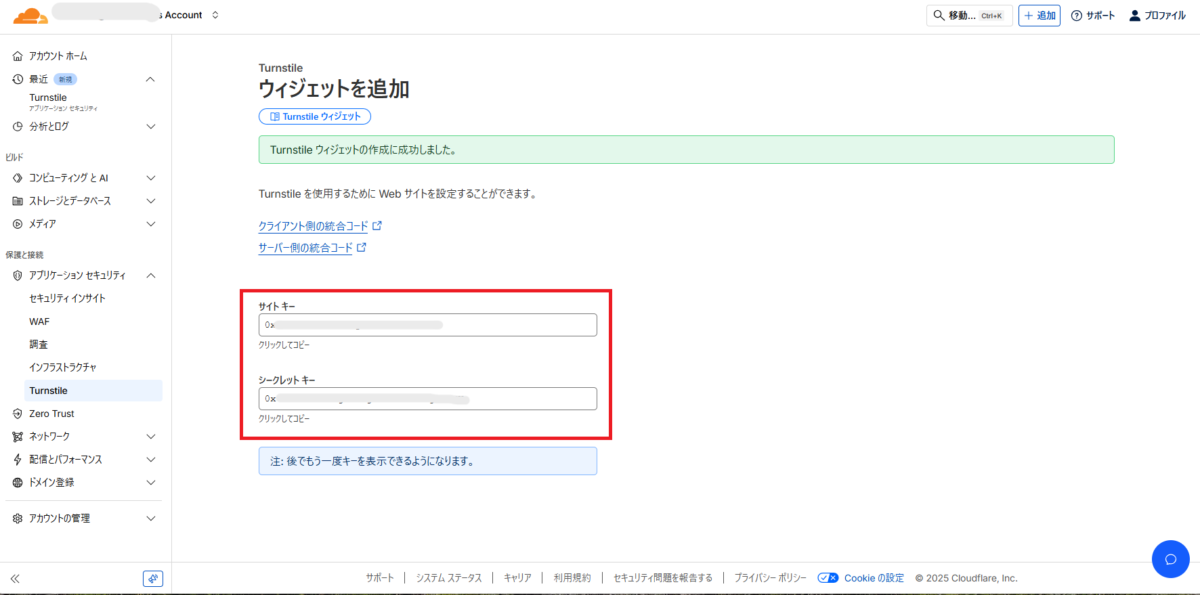Click the サイト キー field to copy
Image resolution: width=1200 pixels, height=595 pixels.
tap(427, 325)
